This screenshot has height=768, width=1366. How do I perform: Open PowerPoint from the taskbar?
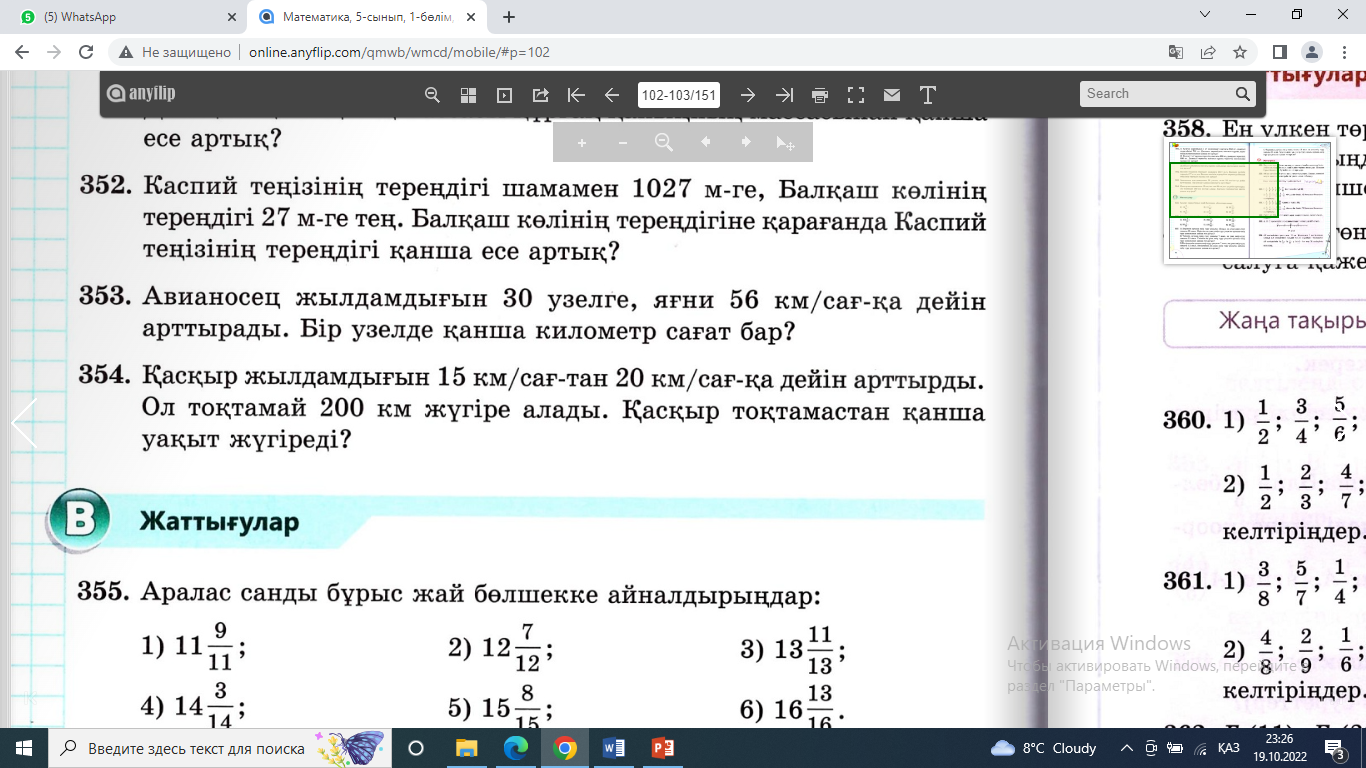(x=663, y=748)
